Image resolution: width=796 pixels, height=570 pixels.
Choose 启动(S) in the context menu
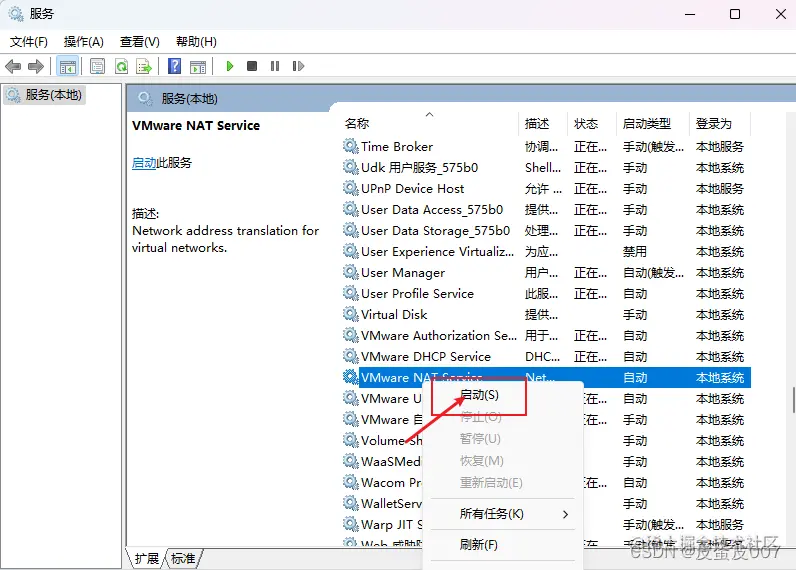click(479, 395)
